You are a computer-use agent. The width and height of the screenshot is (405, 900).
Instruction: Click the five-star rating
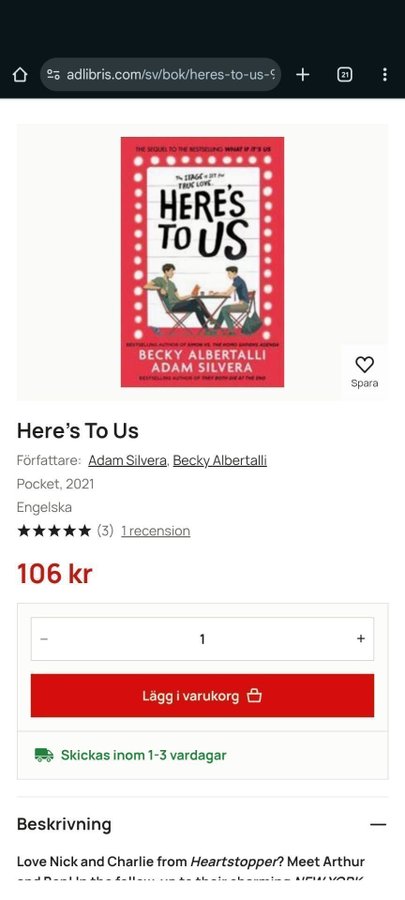tap(54, 531)
